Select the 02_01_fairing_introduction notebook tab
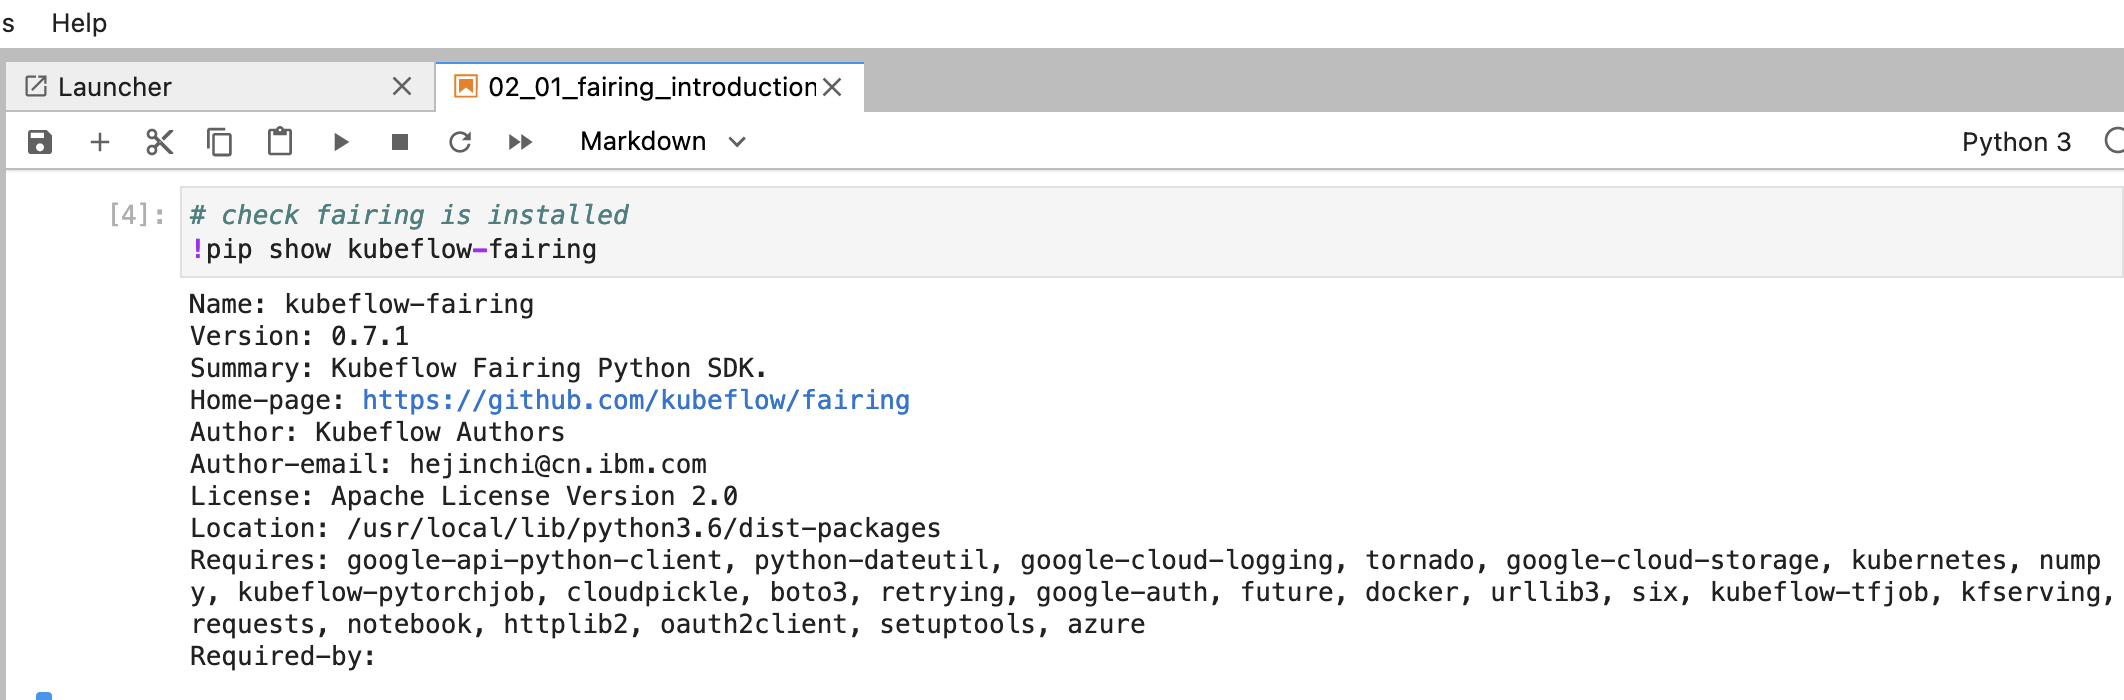2124x700 pixels. point(650,87)
